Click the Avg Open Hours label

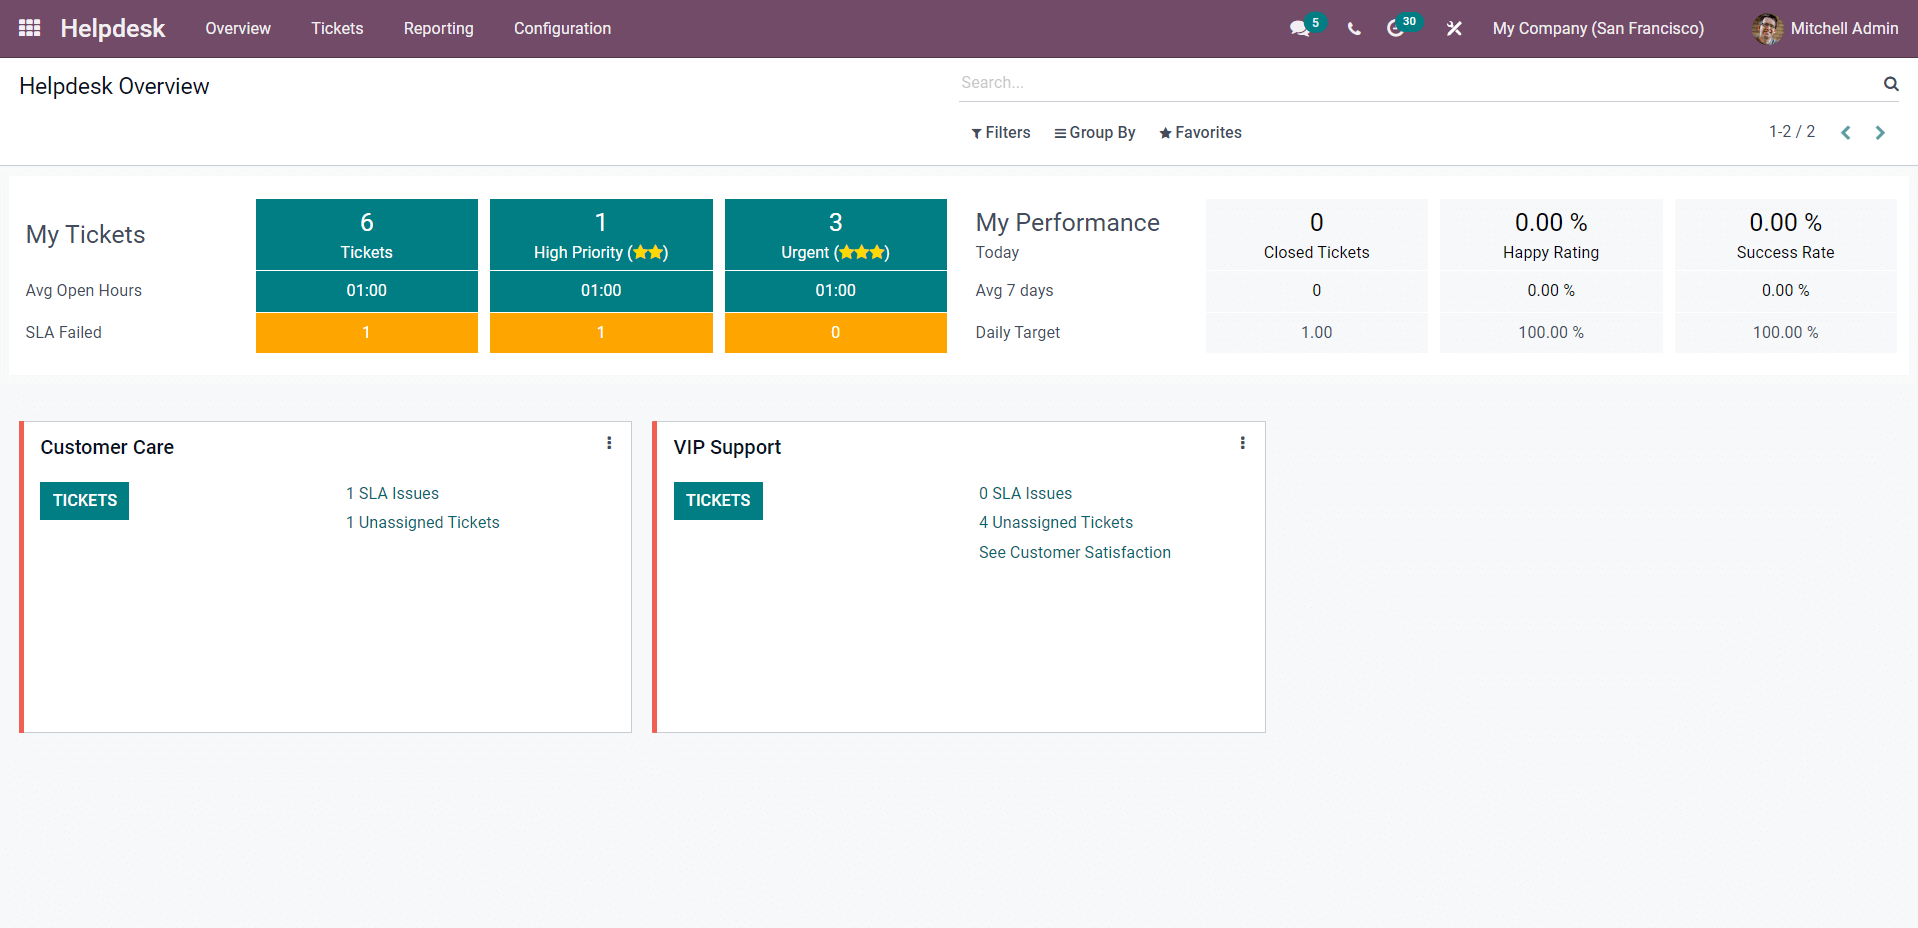pos(84,291)
